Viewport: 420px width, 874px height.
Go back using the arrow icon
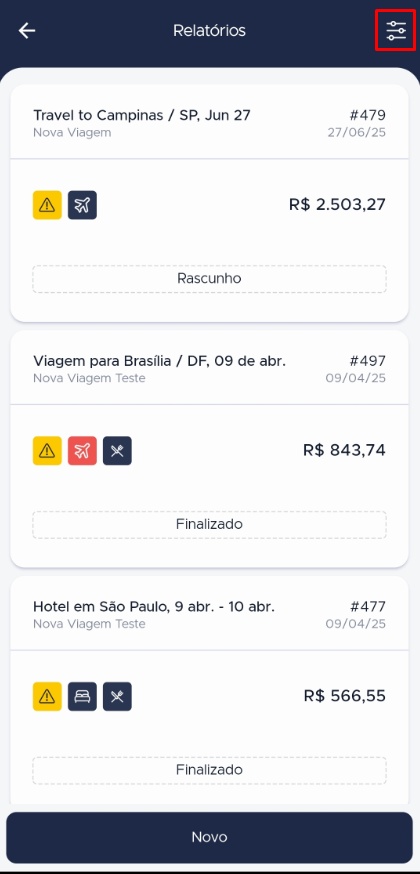27,31
